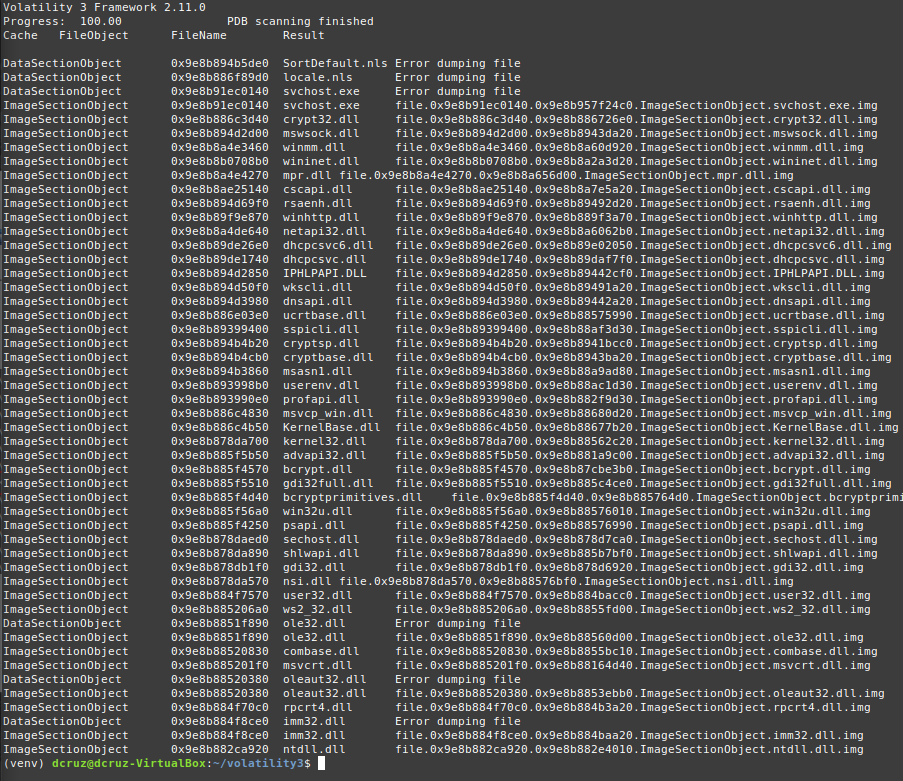
Task: Click the nsi.dll.img output file path
Action: pos(566,582)
